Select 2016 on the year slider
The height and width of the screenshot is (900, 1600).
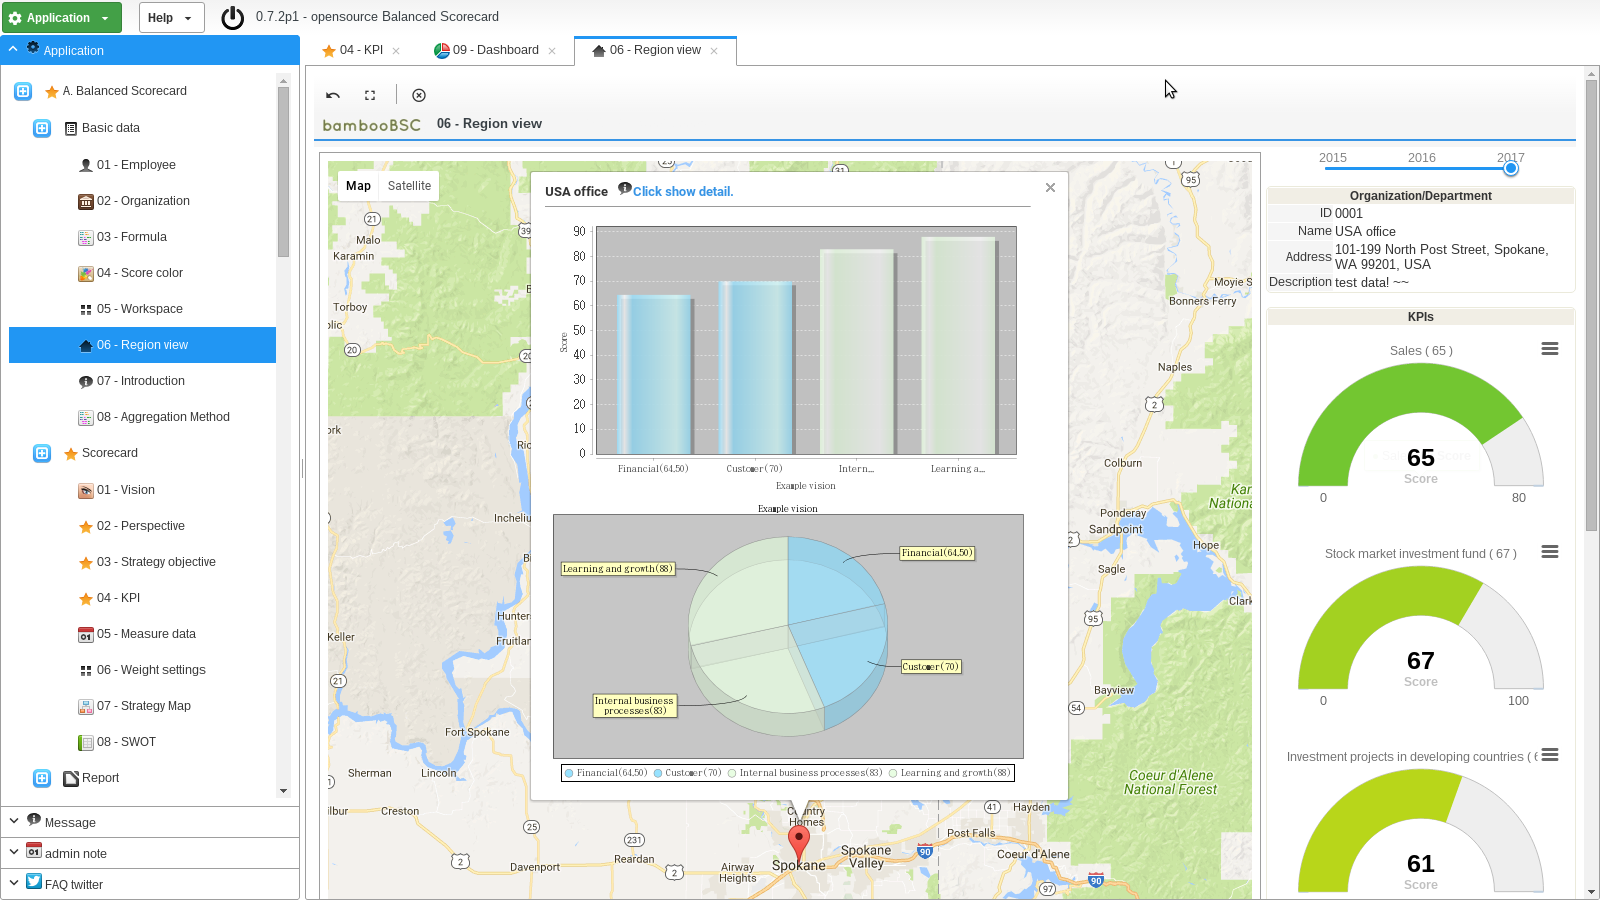click(x=1421, y=158)
